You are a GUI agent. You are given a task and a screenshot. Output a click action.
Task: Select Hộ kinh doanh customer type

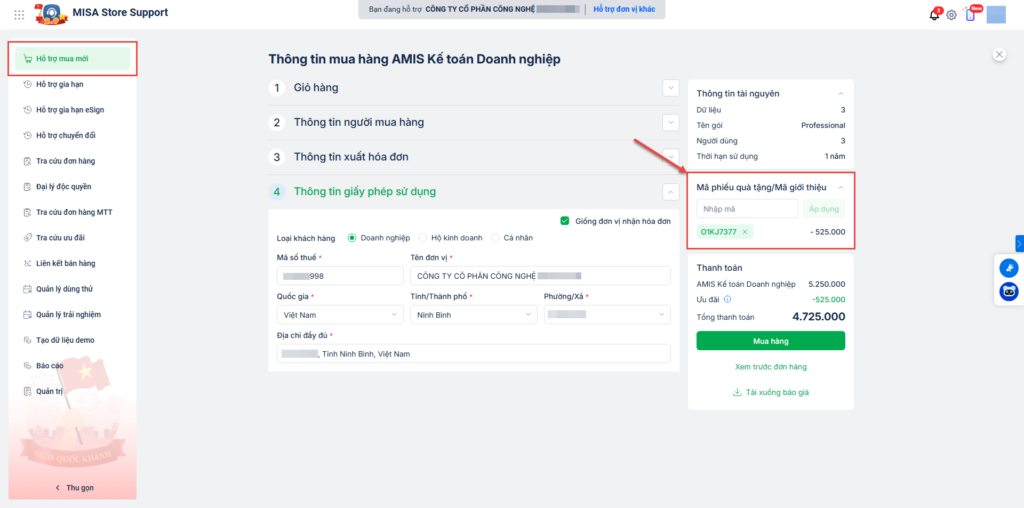pos(422,238)
